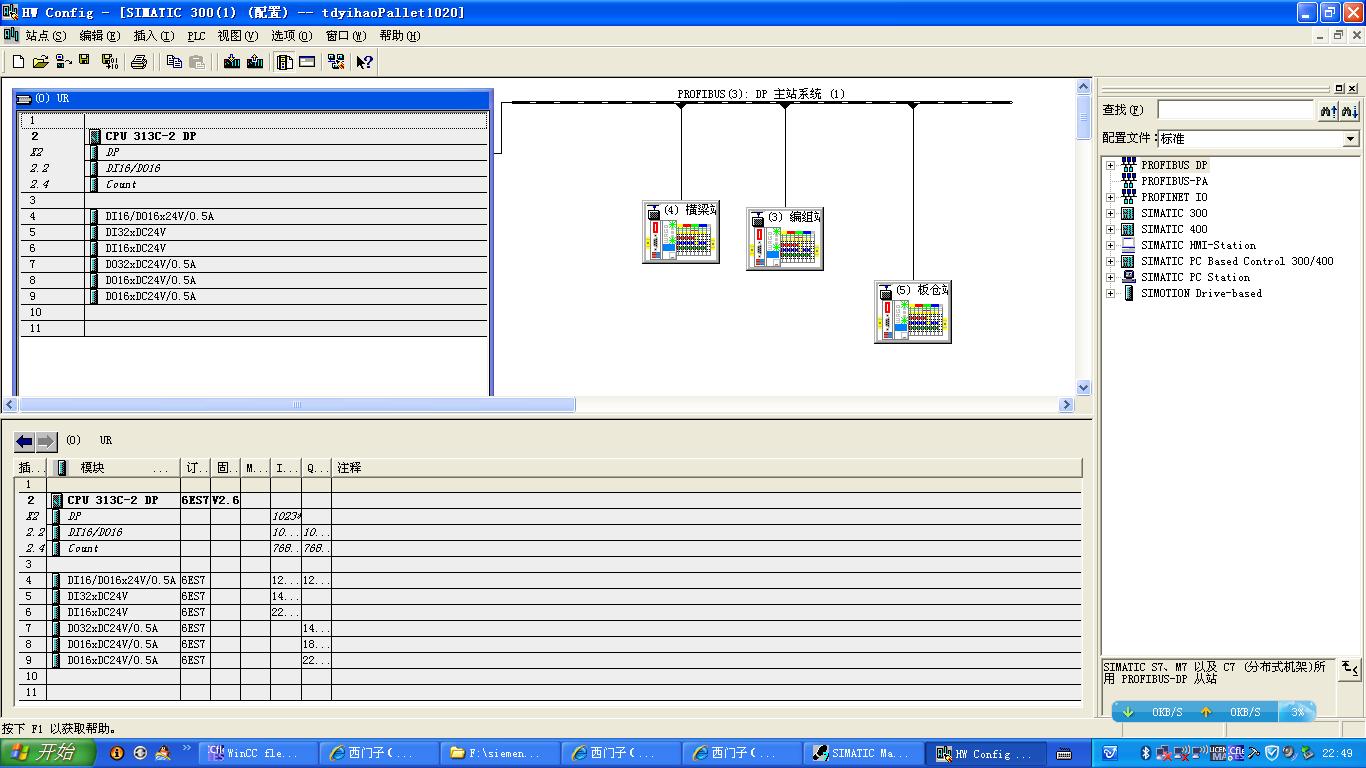This screenshot has width=1366, height=768.
Task: Click the search-up binoculars button in catalog
Action: tap(1328, 110)
